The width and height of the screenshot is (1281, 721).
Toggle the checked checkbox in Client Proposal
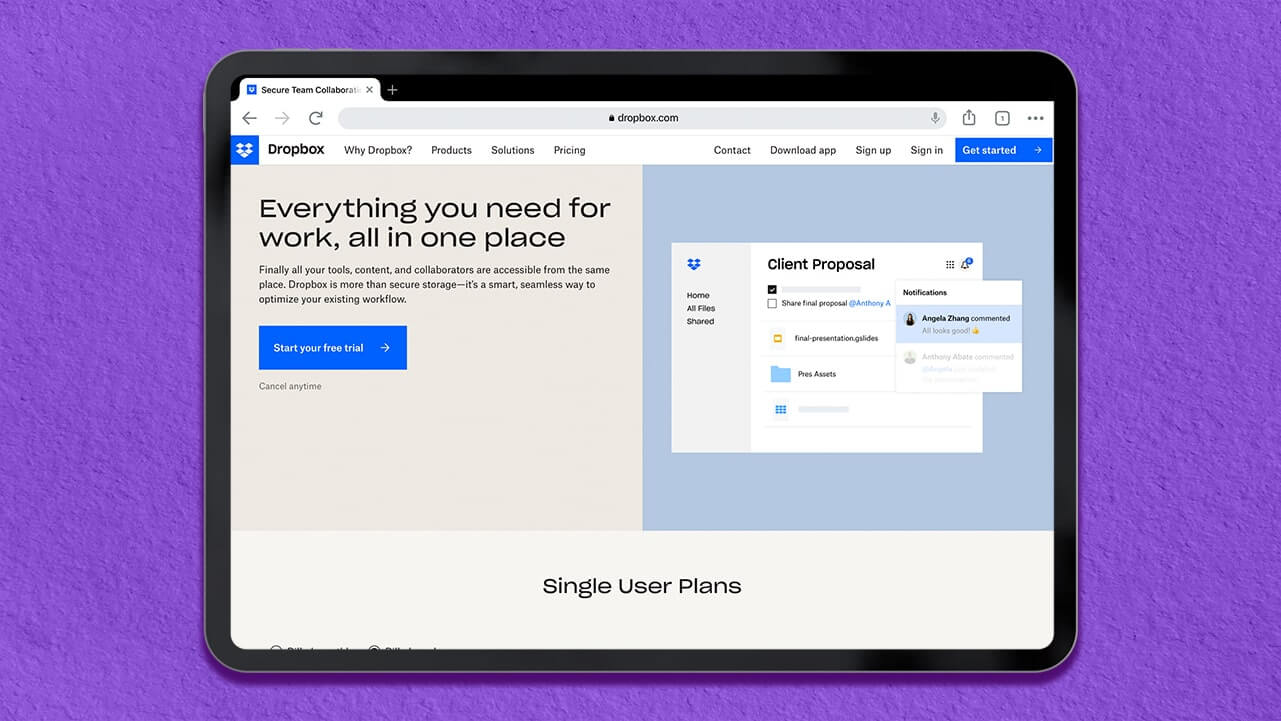coord(772,289)
